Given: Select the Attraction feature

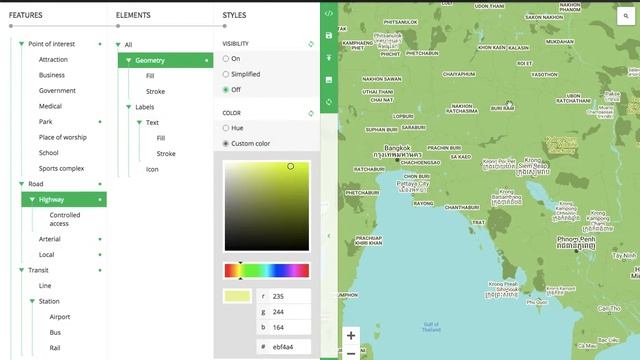Looking at the screenshot, I should tap(53, 60).
